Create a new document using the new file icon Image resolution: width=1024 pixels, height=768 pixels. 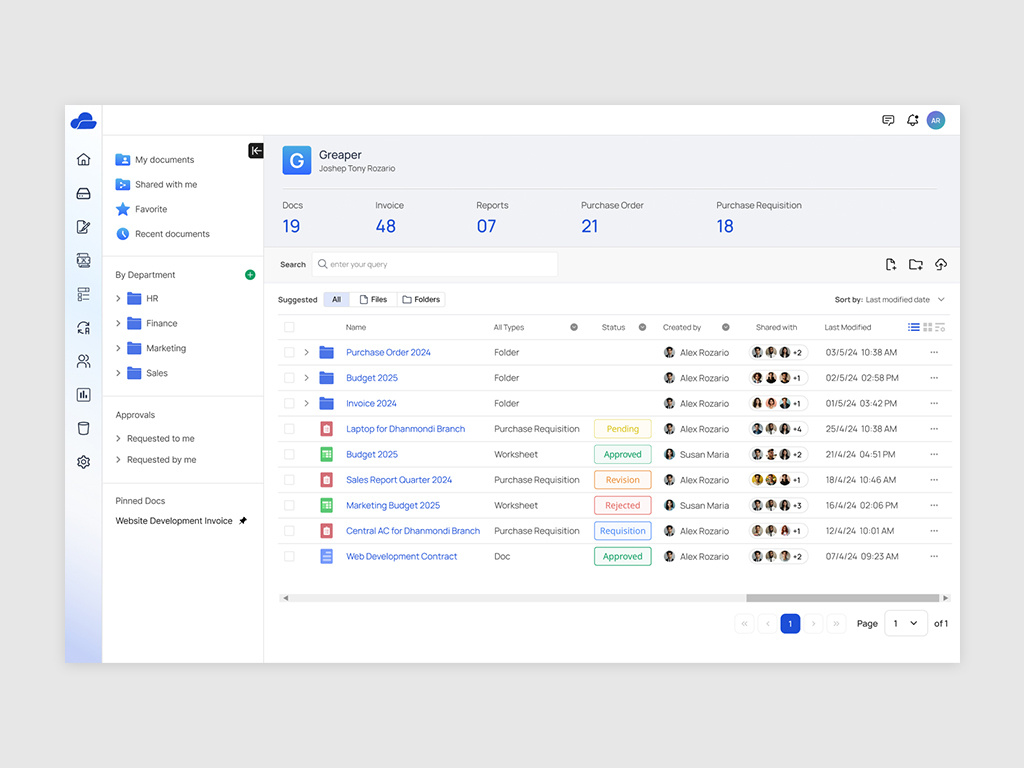891,264
